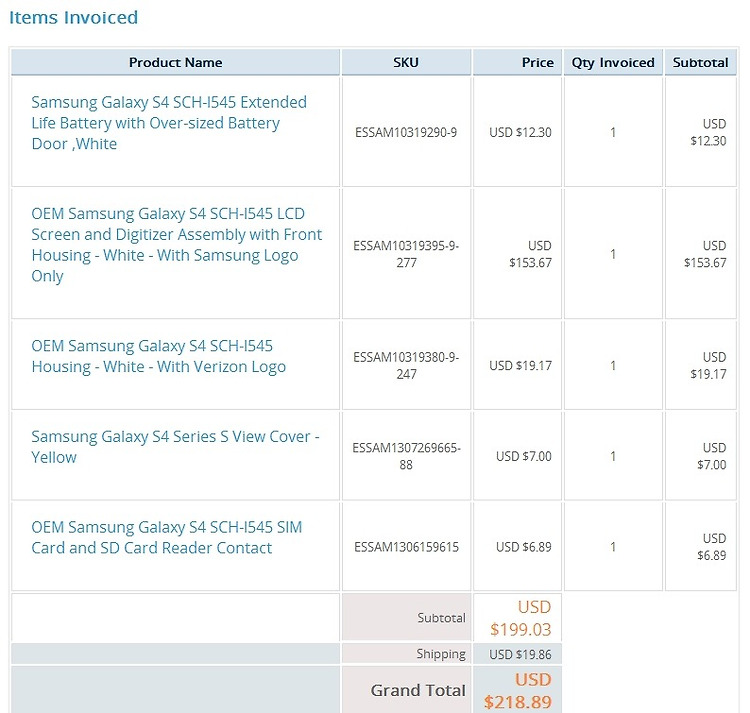Click the USD $19.17 row subtotal
This screenshot has width=750, height=713.
point(708,365)
